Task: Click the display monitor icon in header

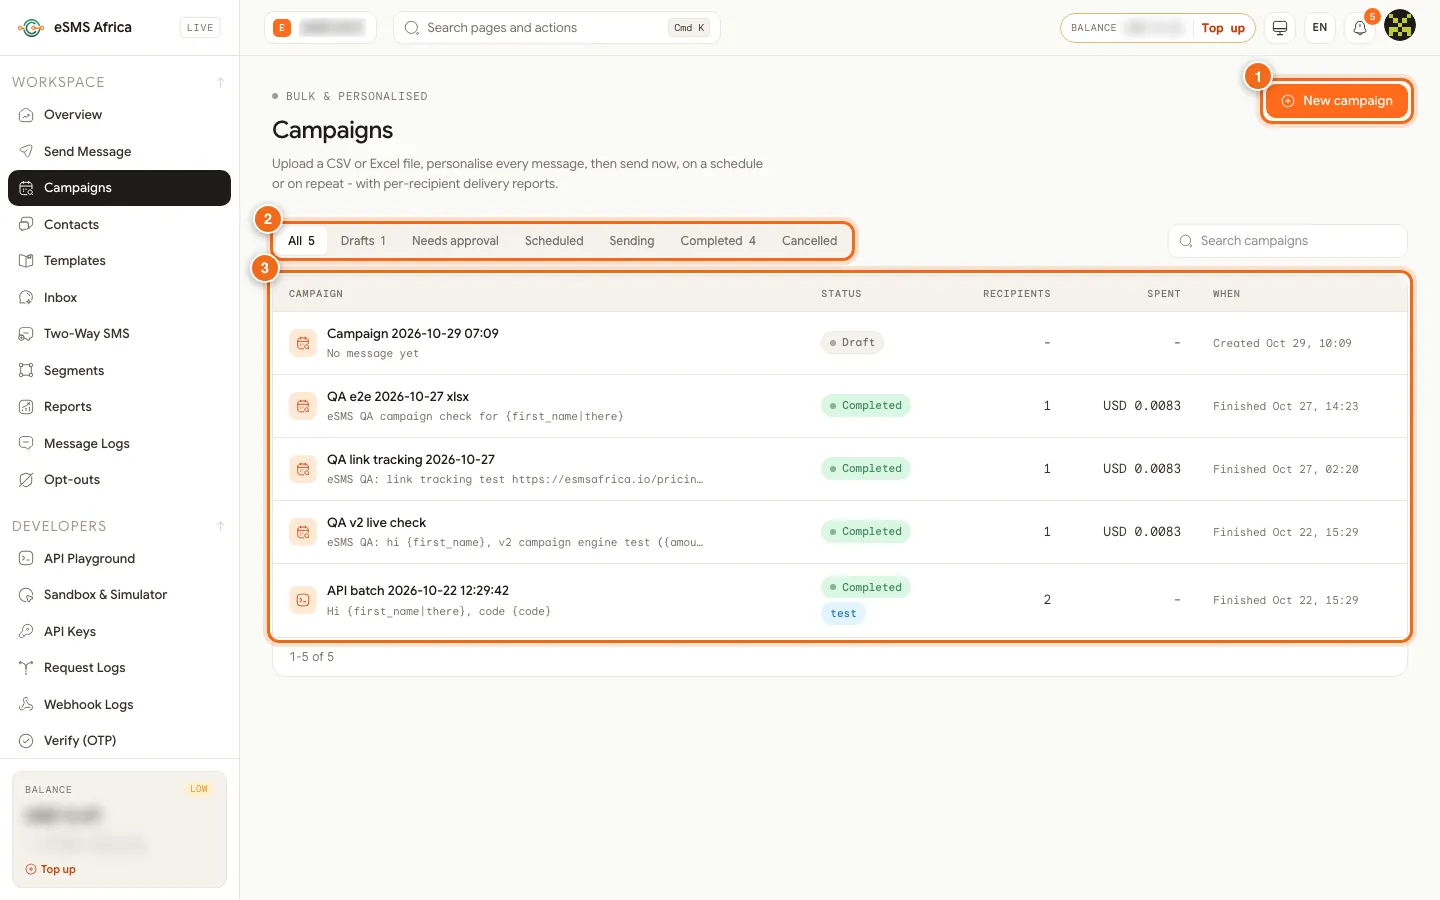Action: tap(1280, 28)
